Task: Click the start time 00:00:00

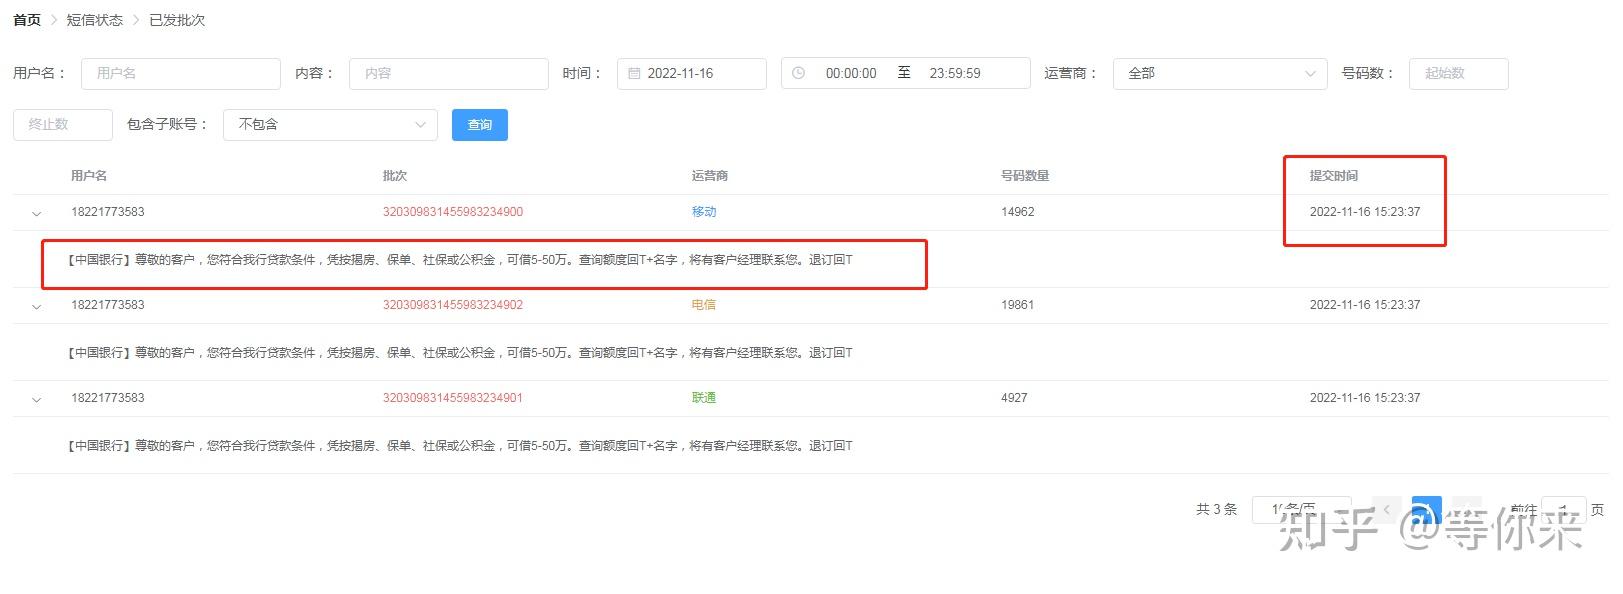Action: [851, 73]
